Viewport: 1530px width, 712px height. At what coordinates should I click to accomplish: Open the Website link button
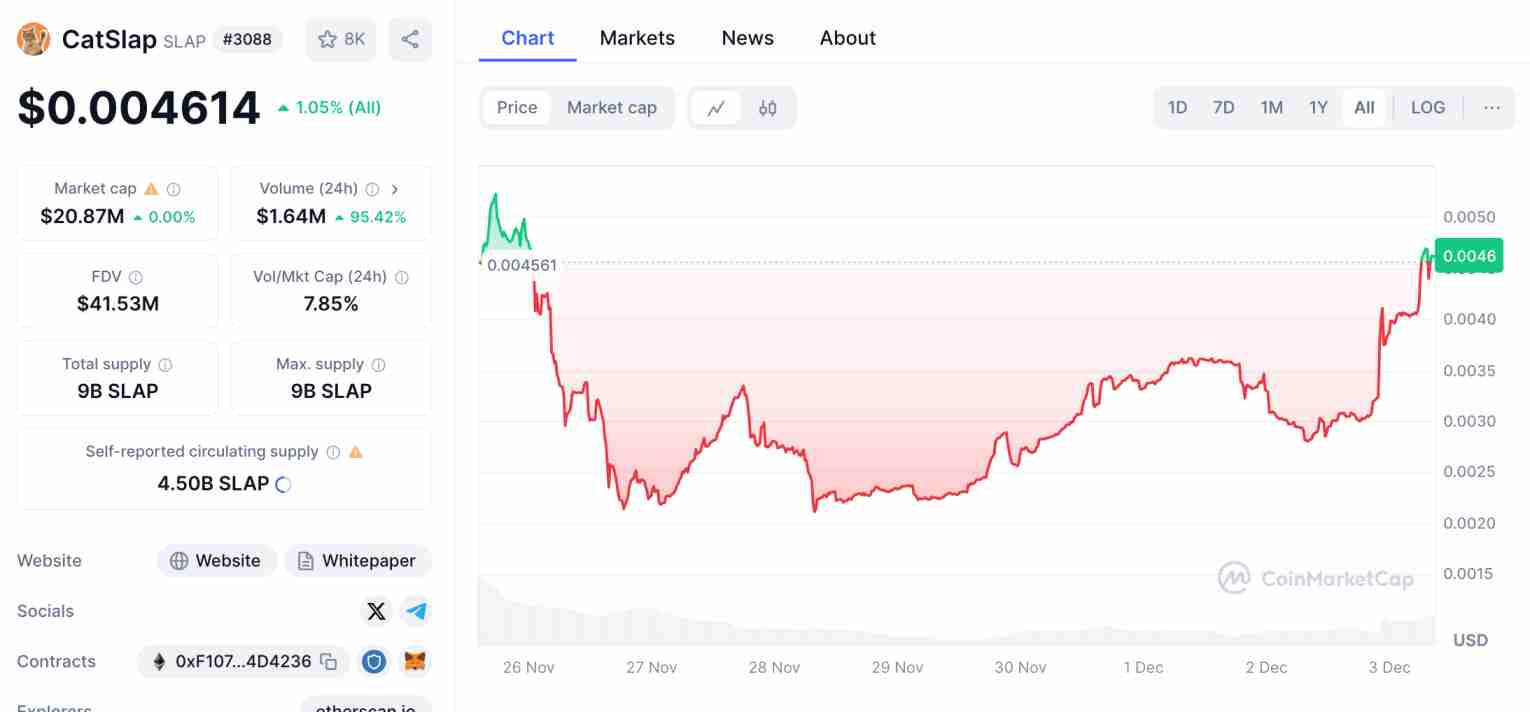[x=216, y=561]
